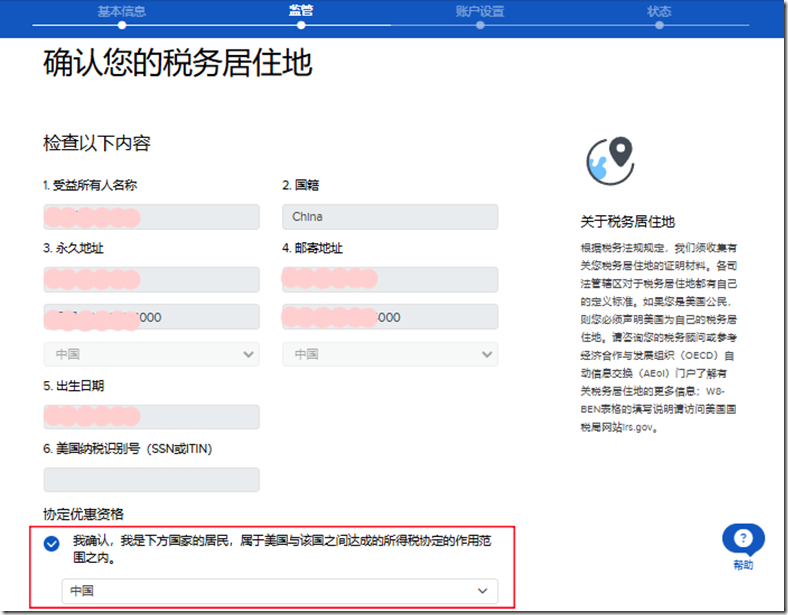Click the second 邮寄地址 address line
Image resolution: width=788 pixels, height=615 pixels.
tap(390, 317)
